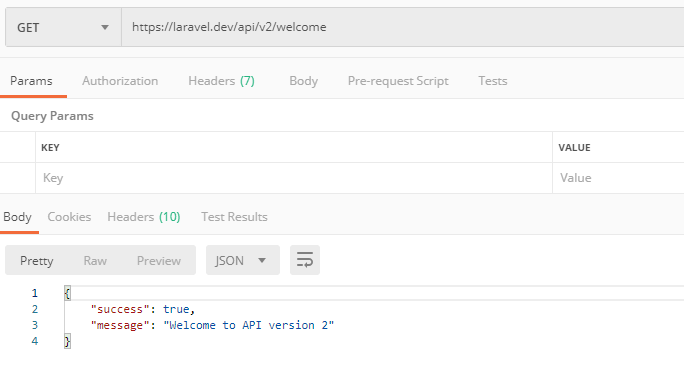Open the Test Results tab
The height and width of the screenshot is (367, 684).
click(x=234, y=217)
